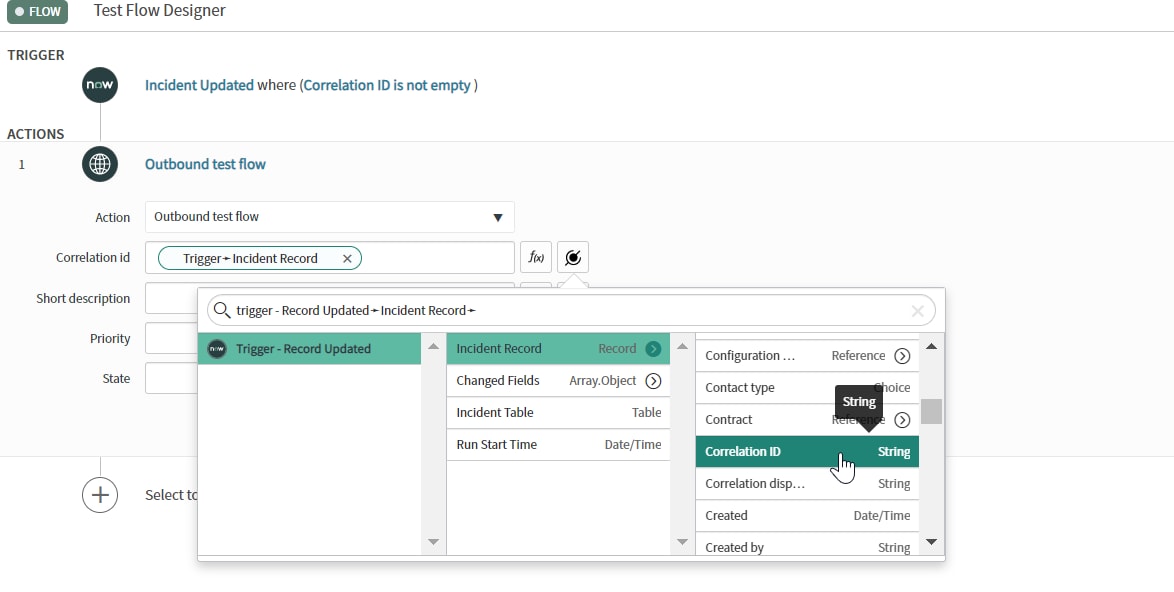Image resolution: width=1174 pixels, height=592 pixels.
Task: Select Trigger - Record Updated in the left column
Action: [x=310, y=349]
